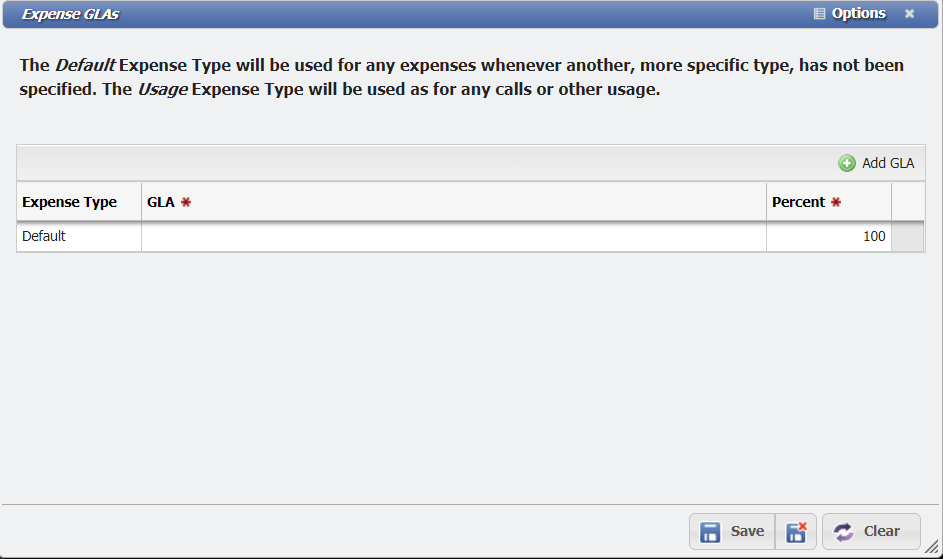Screen dimensions: 943x559
Task: Click the save-and-close icon button
Action: 796,532
